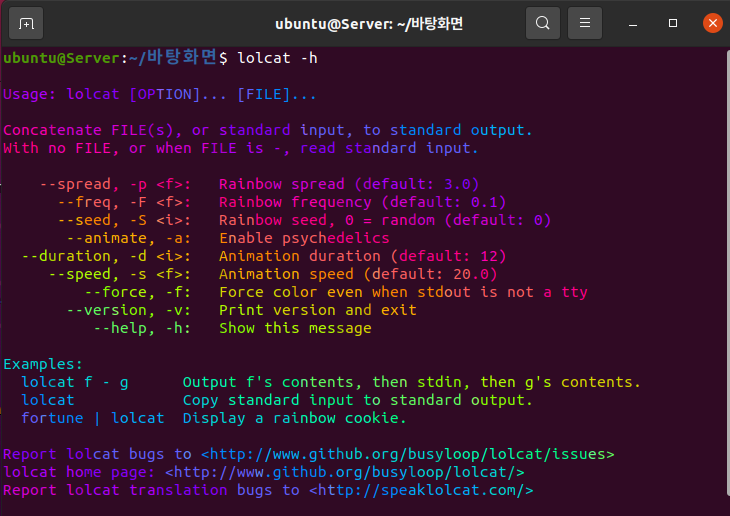This screenshot has width=730, height=516.
Task: Close the terminal with the orange X button
Action: 713,23
